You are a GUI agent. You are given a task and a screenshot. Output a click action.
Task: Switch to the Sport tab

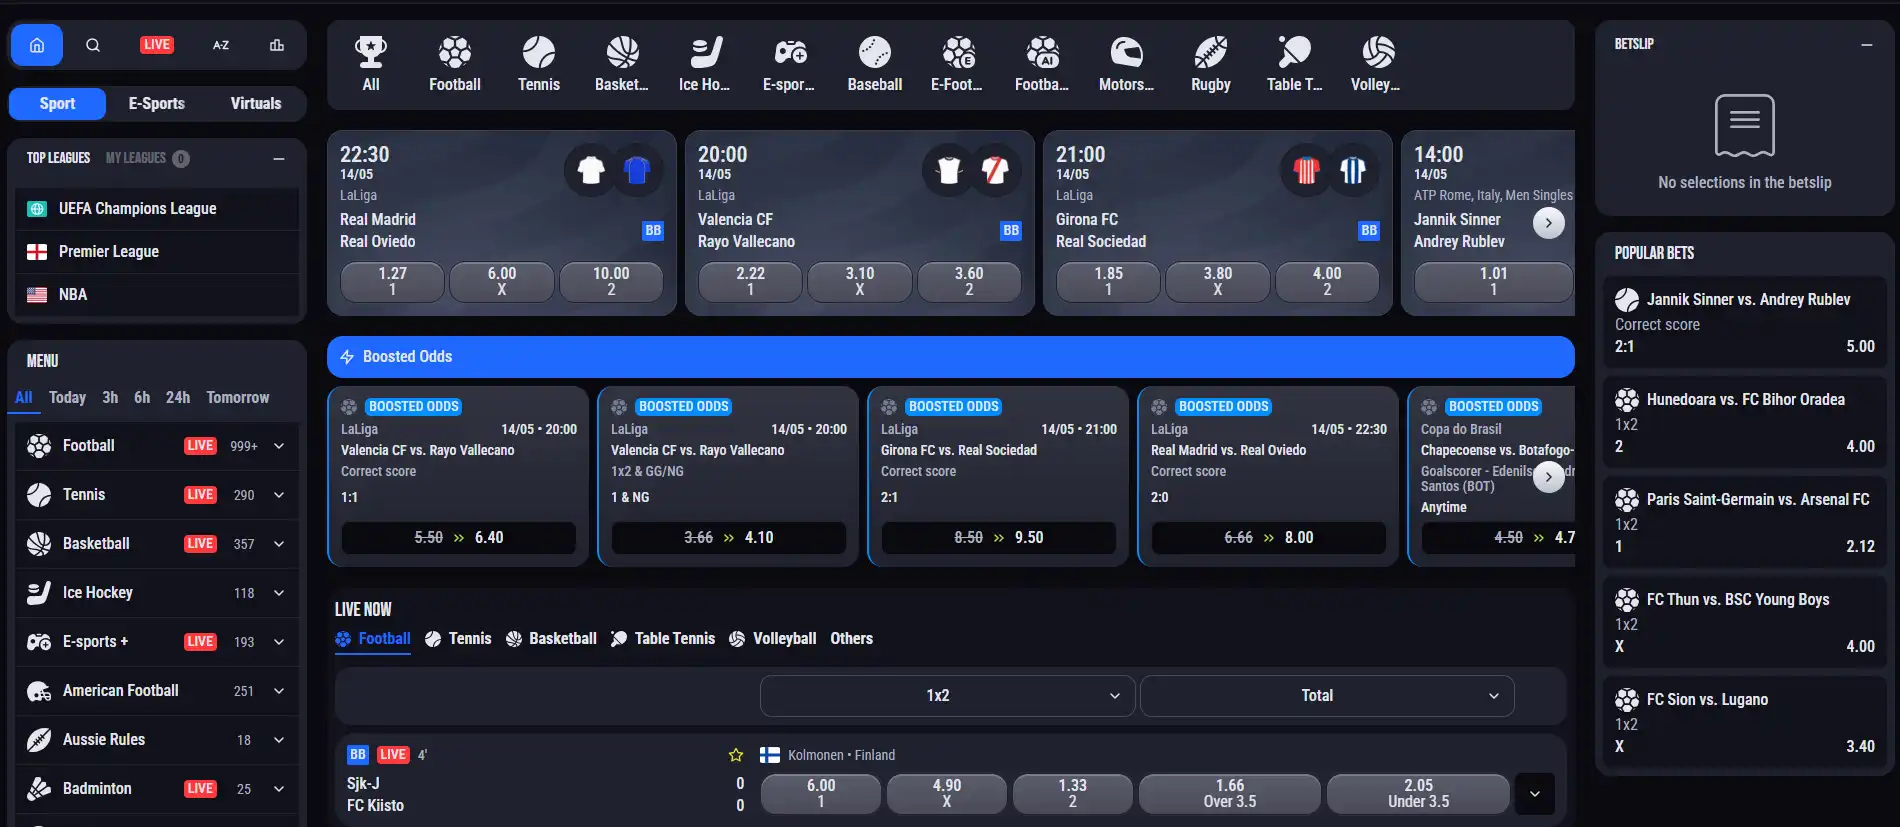(x=57, y=104)
